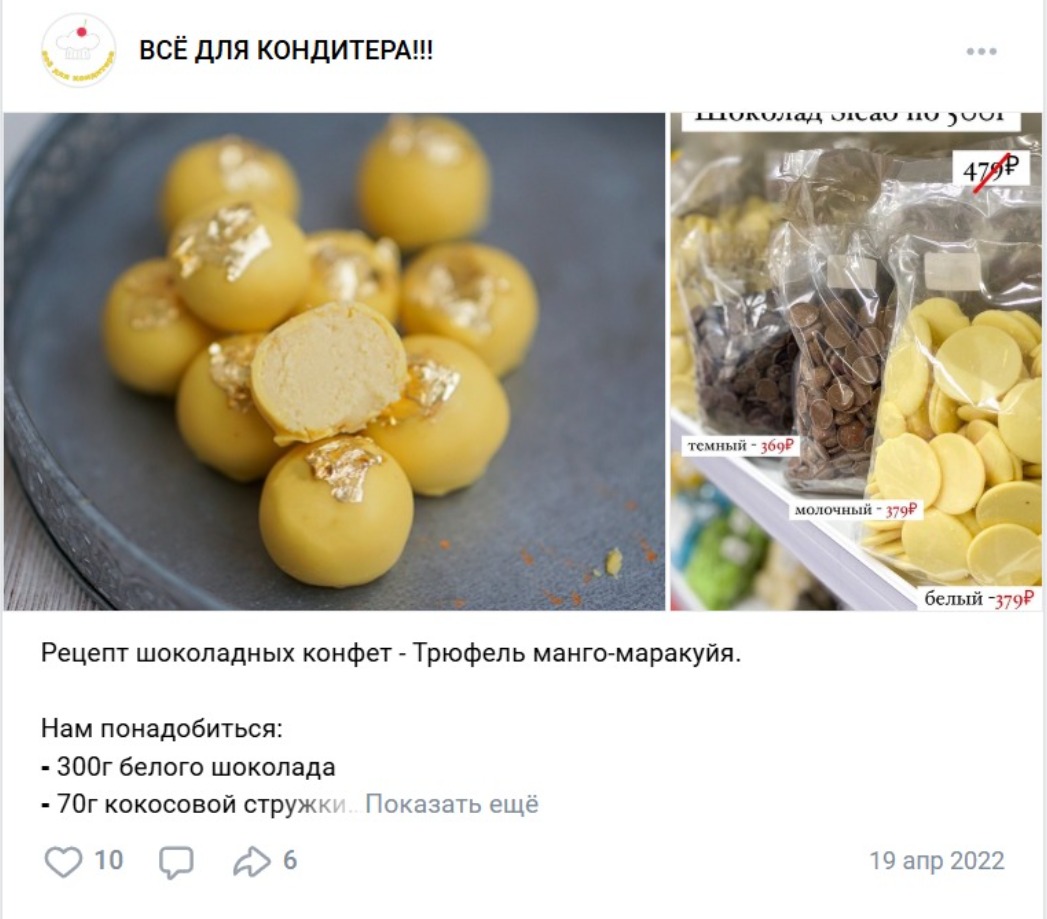Click the crossed-out 479₽ price tag
This screenshot has width=1047, height=919.
pos(990,171)
